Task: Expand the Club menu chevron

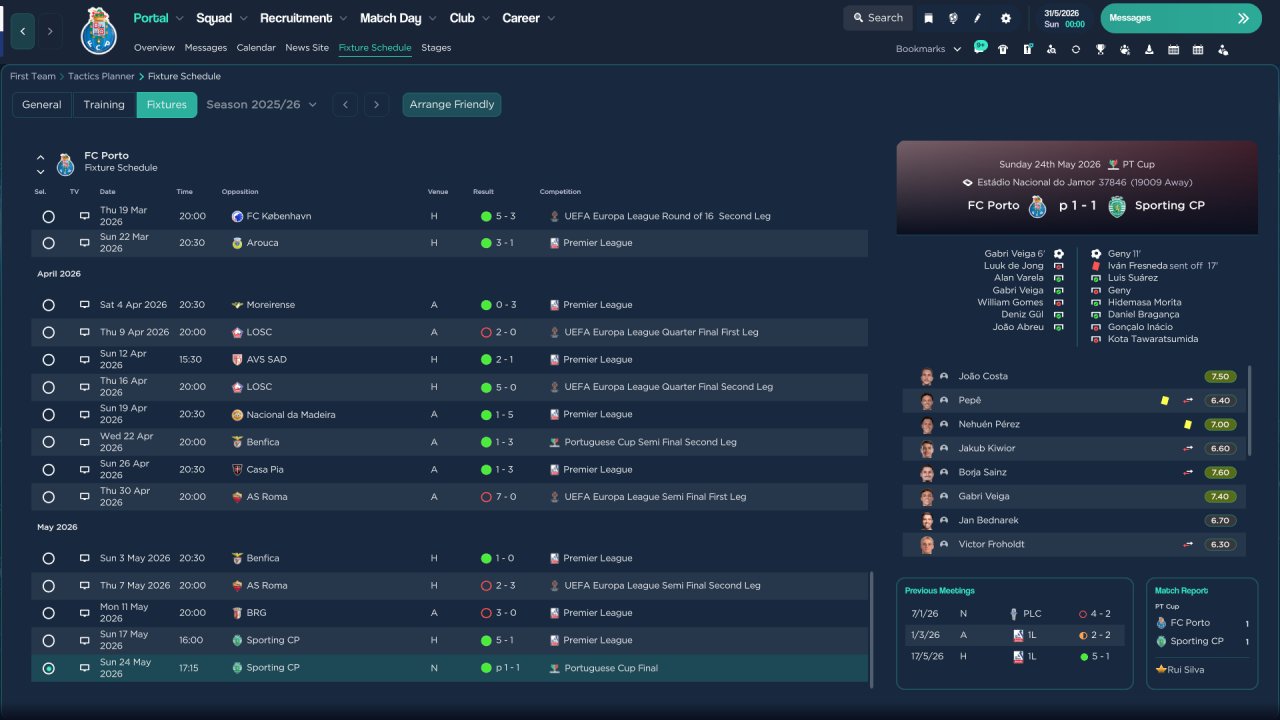Action: point(485,19)
